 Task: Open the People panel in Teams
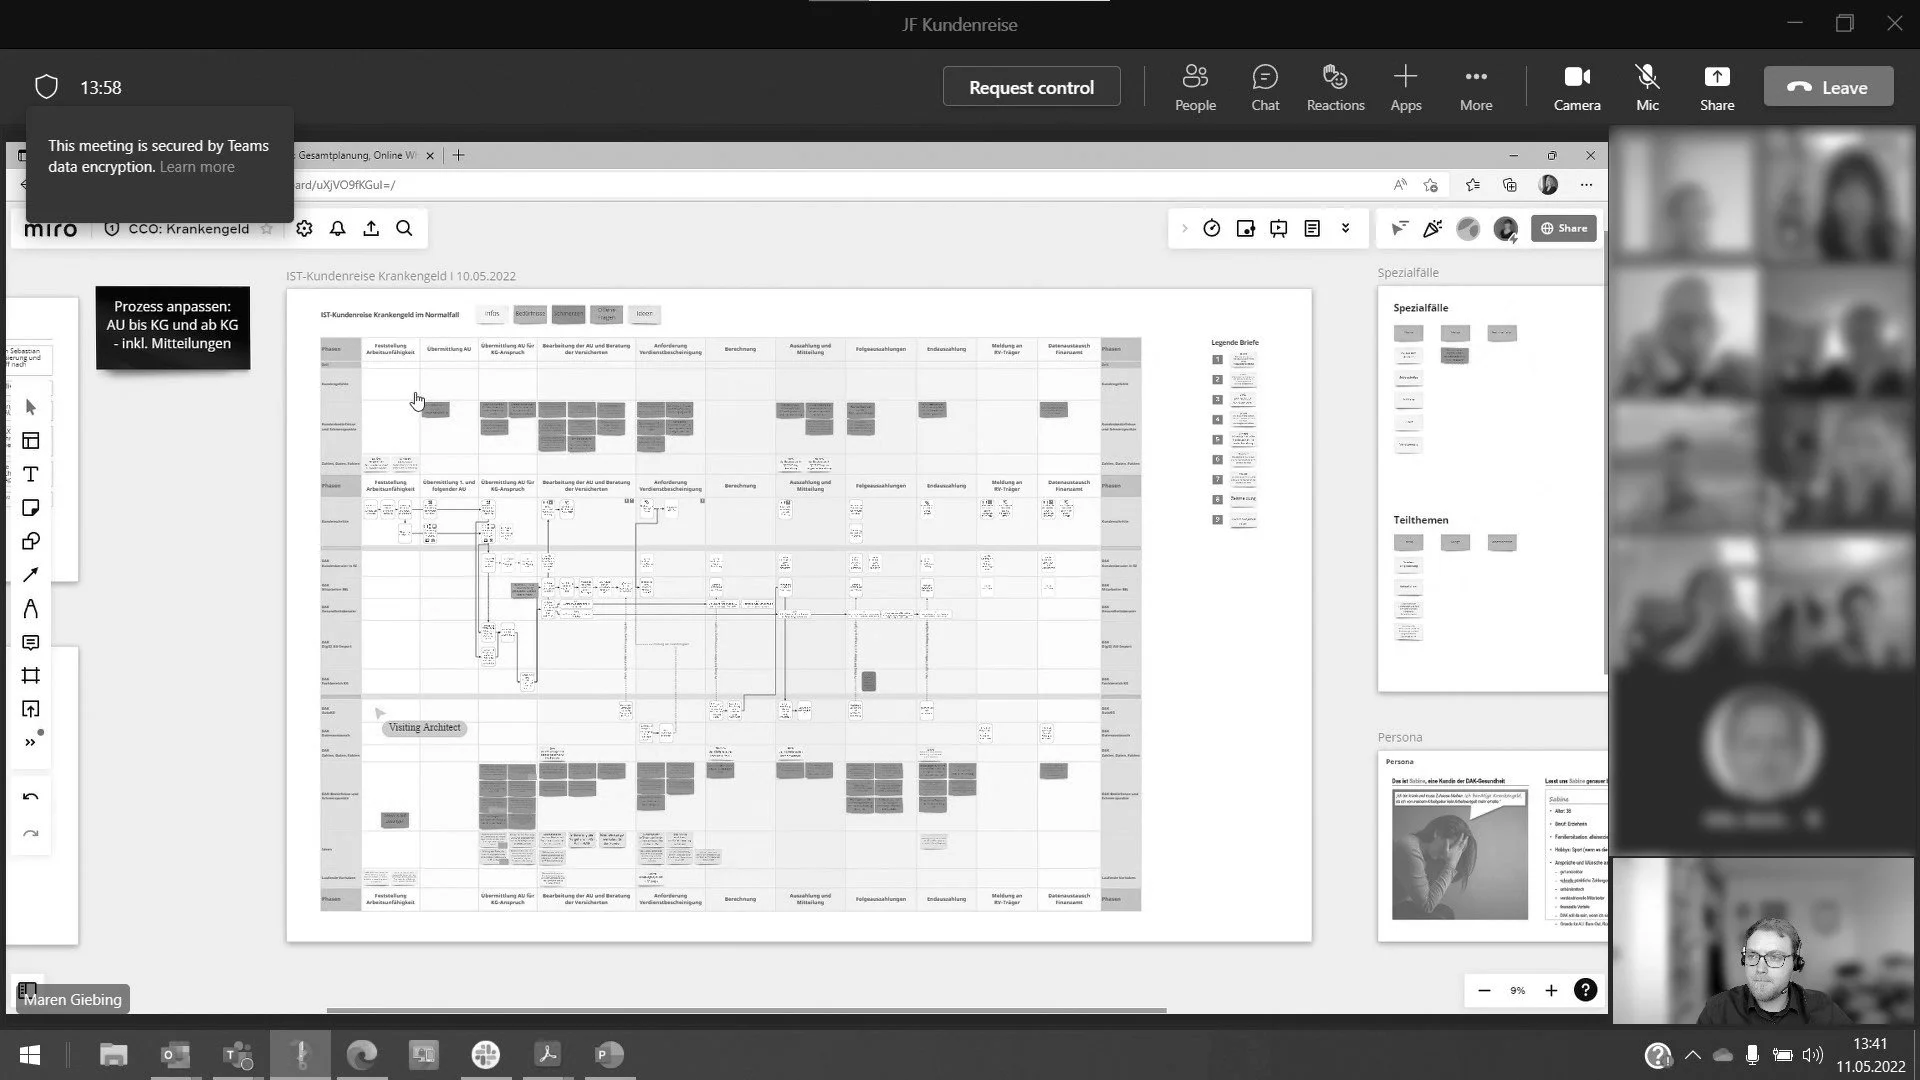tap(1195, 87)
